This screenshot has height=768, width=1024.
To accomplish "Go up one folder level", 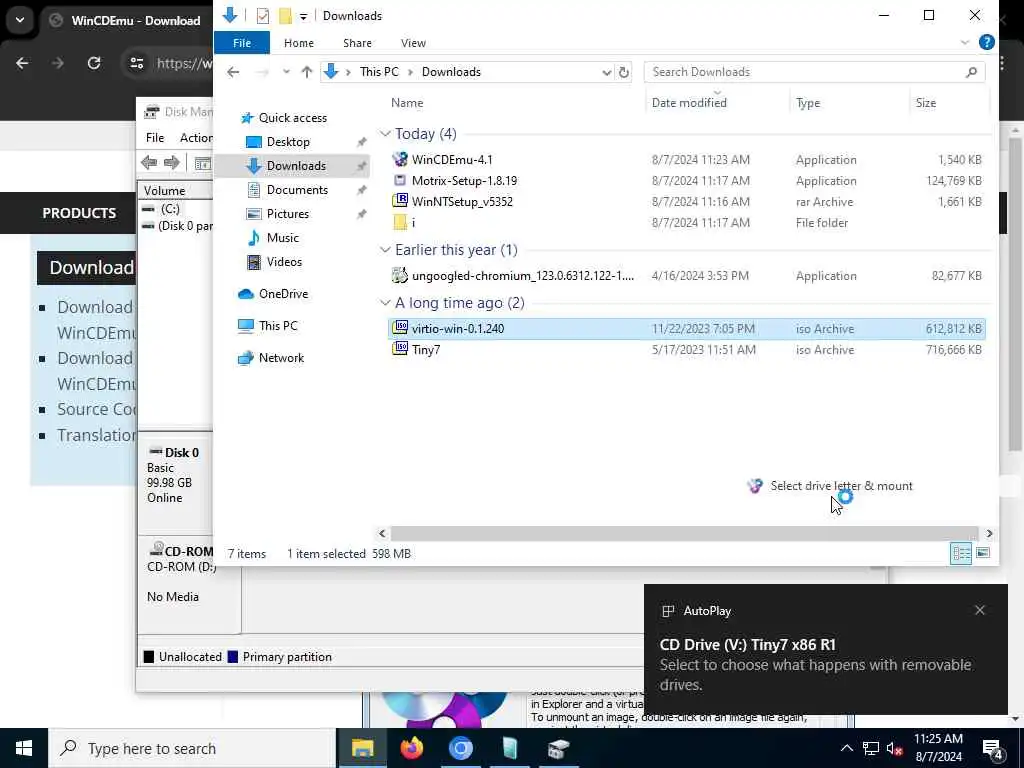I will [x=306, y=72].
